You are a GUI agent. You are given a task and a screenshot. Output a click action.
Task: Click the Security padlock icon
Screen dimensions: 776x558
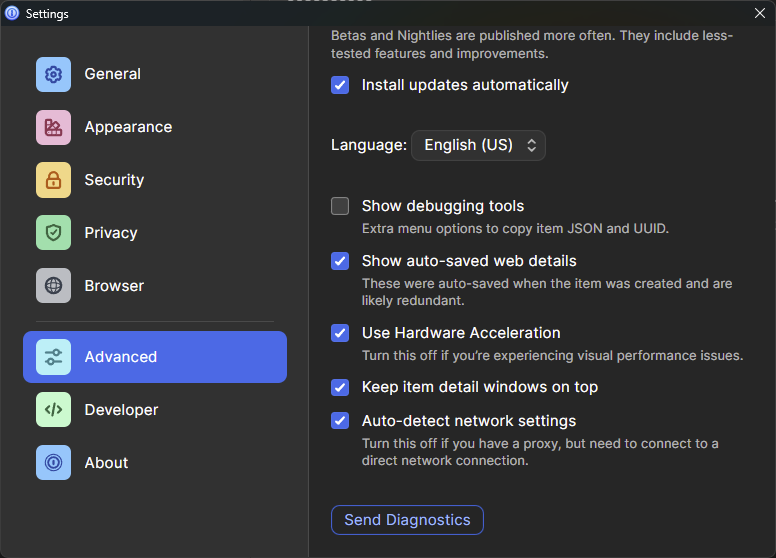click(x=53, y=180)
